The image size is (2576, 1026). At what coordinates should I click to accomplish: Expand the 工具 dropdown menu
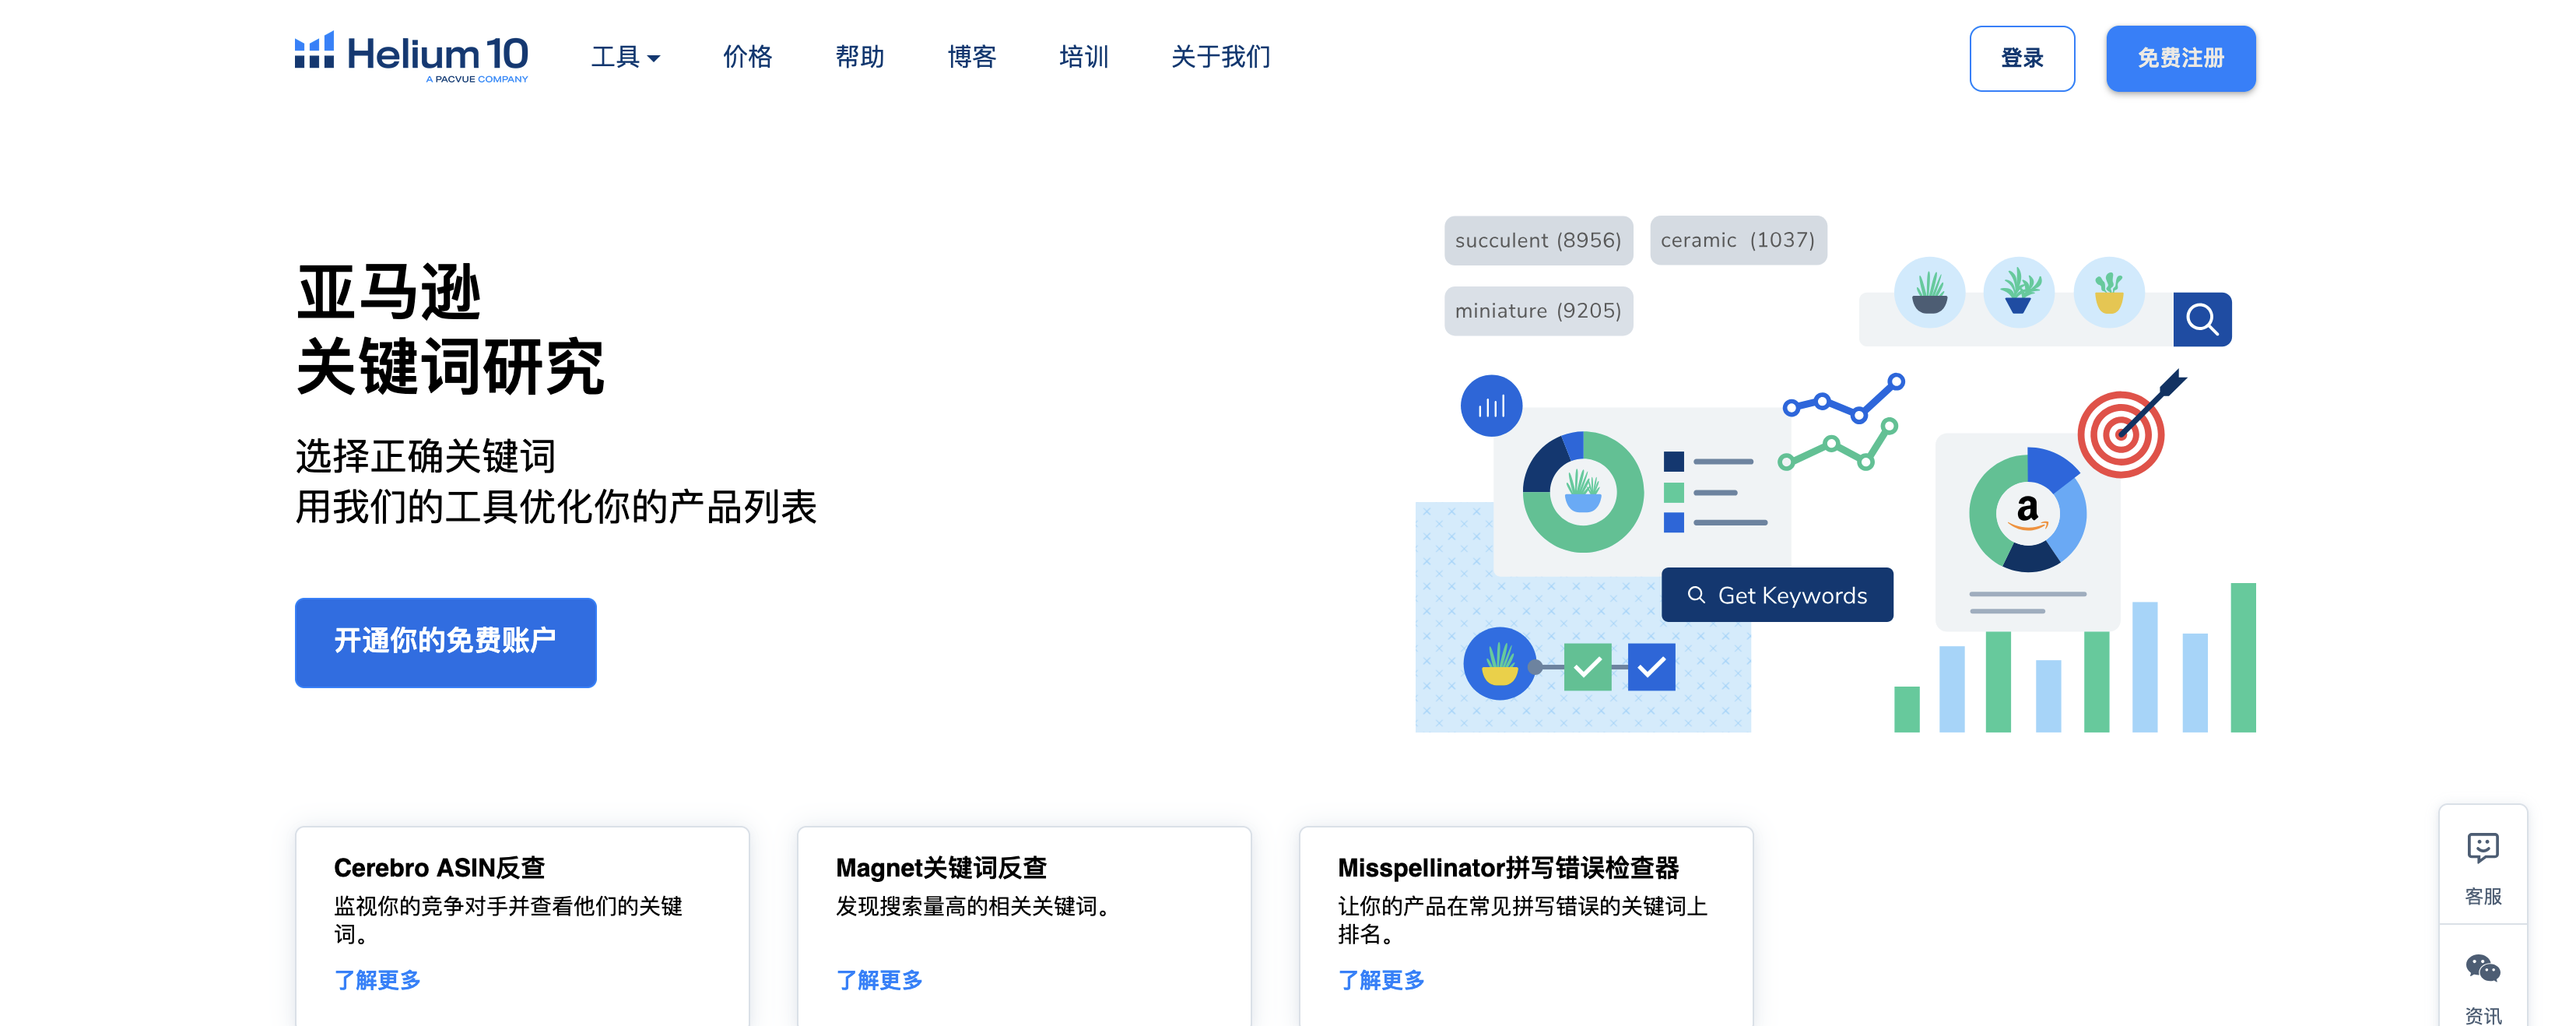coord(625,57)
